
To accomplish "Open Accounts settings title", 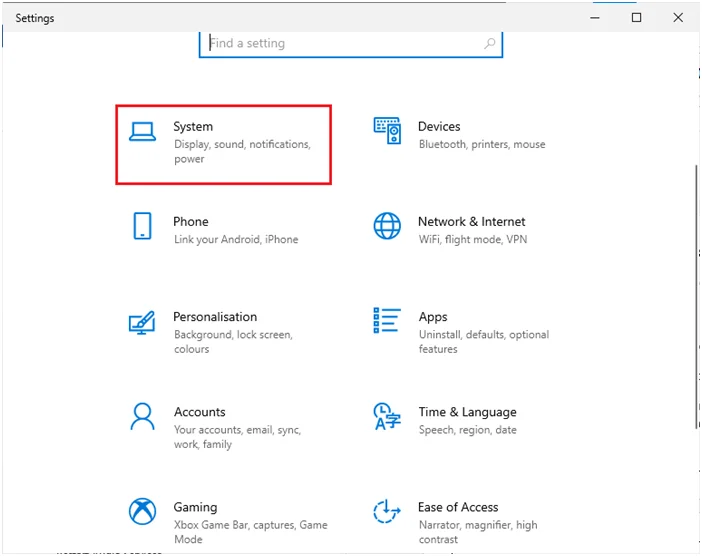I will click(200, 412).
